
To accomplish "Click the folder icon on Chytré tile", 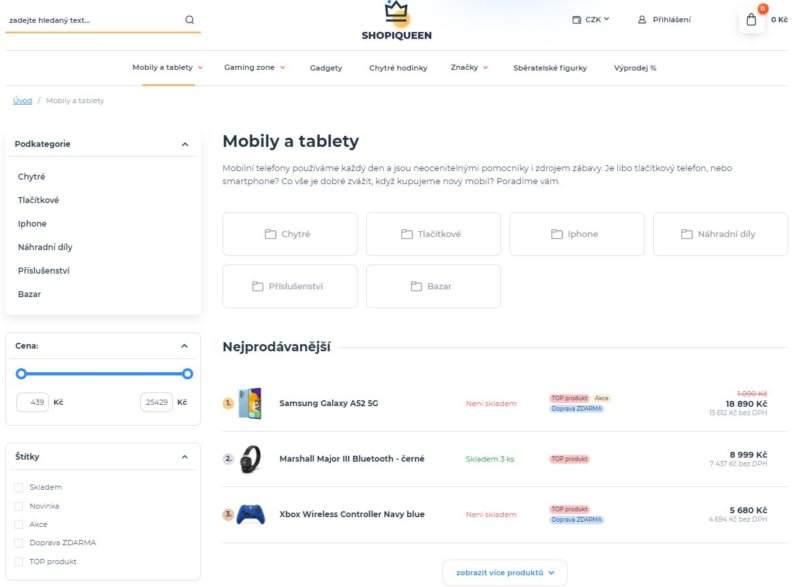I will 270,234.
